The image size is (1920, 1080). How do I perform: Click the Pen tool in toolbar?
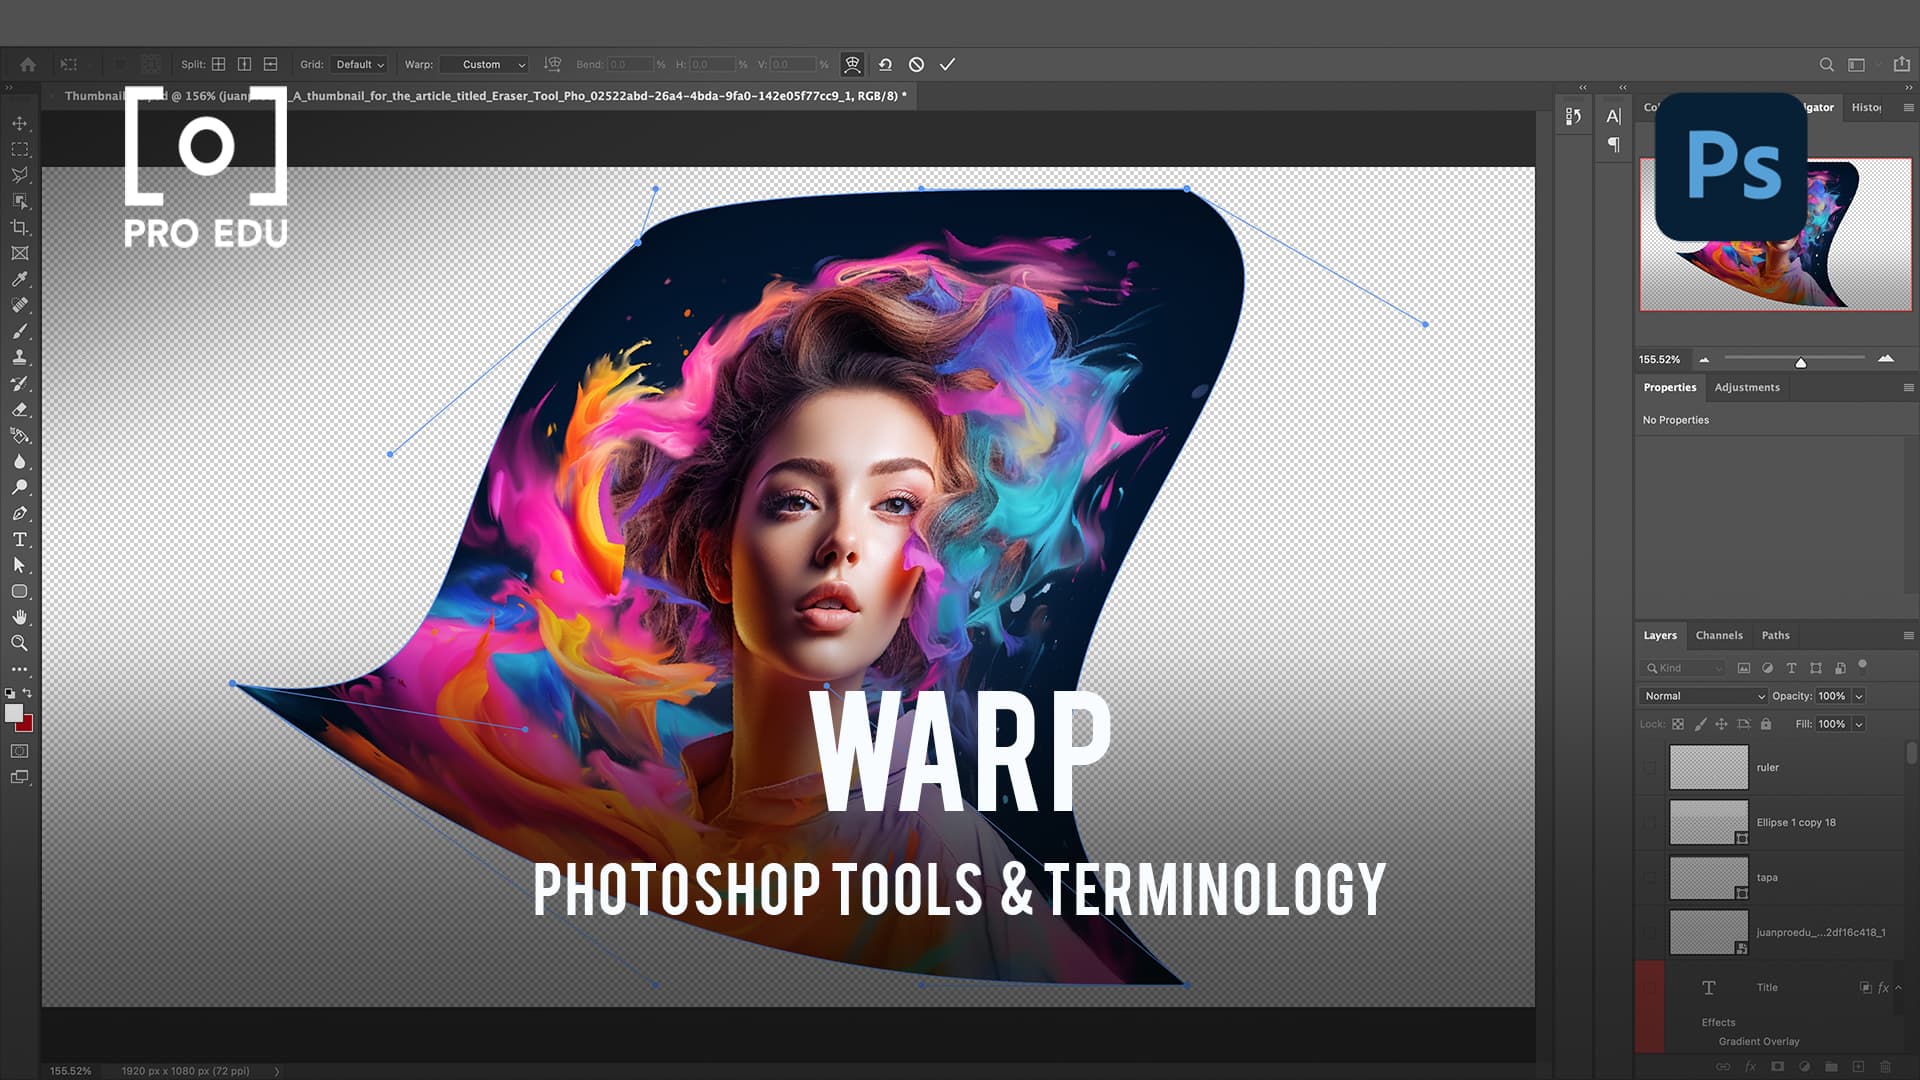point(20,512)
